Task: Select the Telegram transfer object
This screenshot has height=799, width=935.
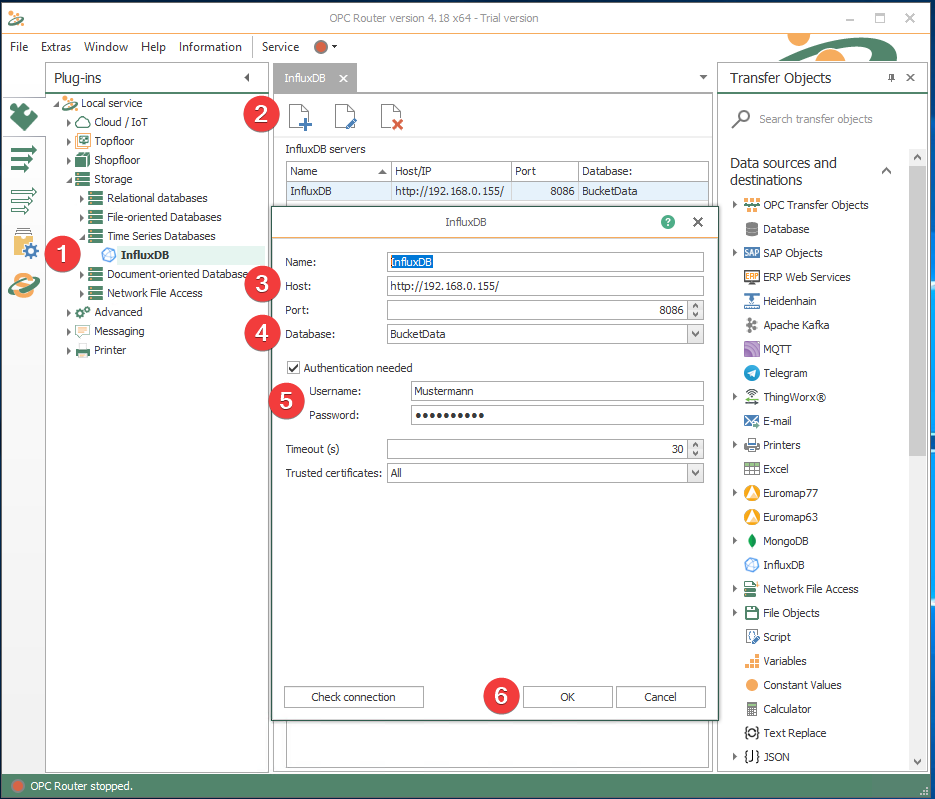Action: click(x=785, y=373)
